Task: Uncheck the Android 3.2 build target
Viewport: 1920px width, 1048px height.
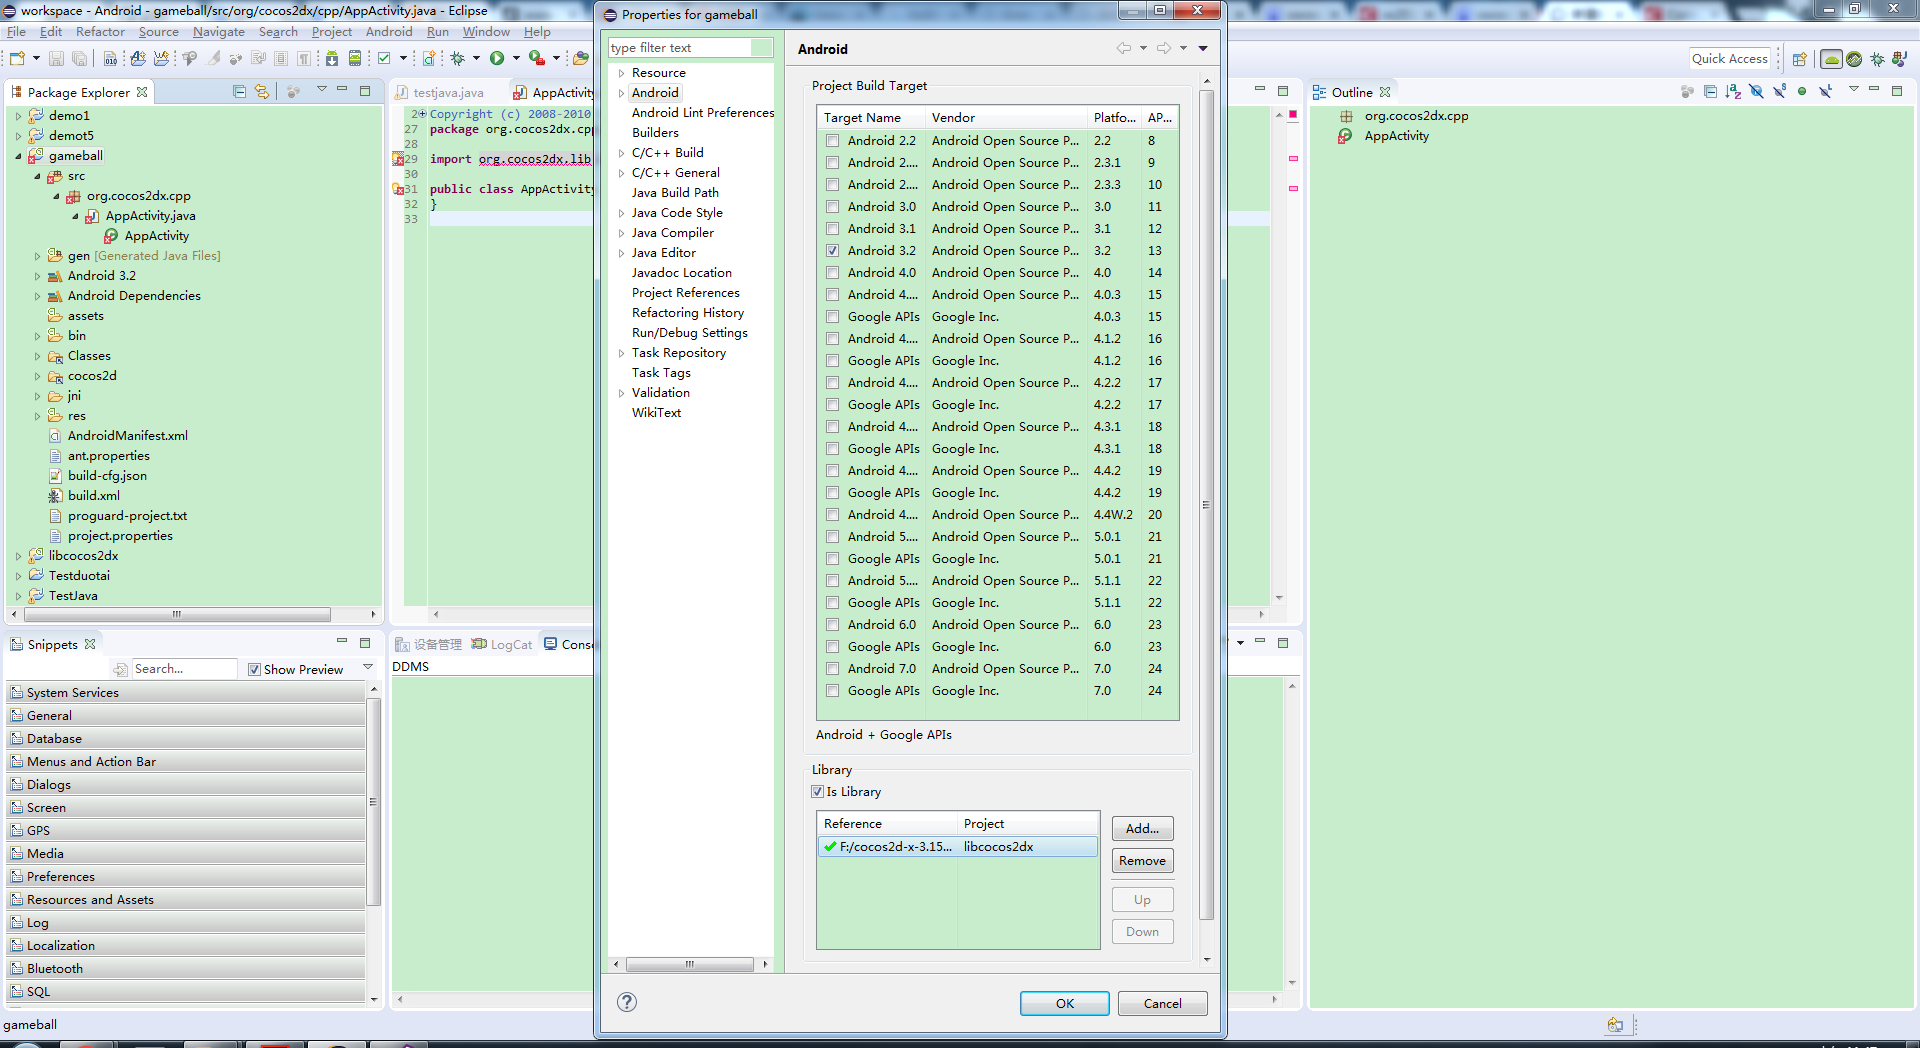Action: point(833,251)
